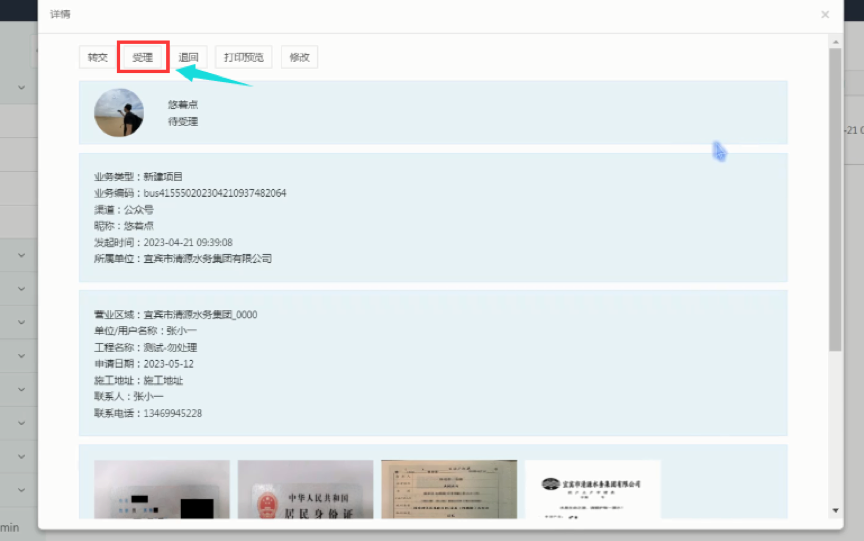This screenshot has height=541, width=864.
Task: Click the vertical scrollbar thumb in the dialog
Action: (835, 200)
